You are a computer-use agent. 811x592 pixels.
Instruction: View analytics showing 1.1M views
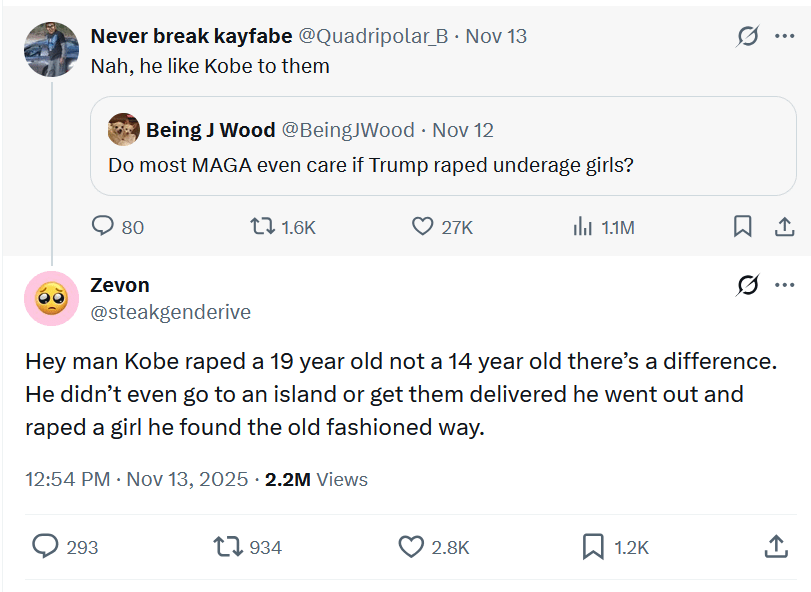tap(583, 227)
